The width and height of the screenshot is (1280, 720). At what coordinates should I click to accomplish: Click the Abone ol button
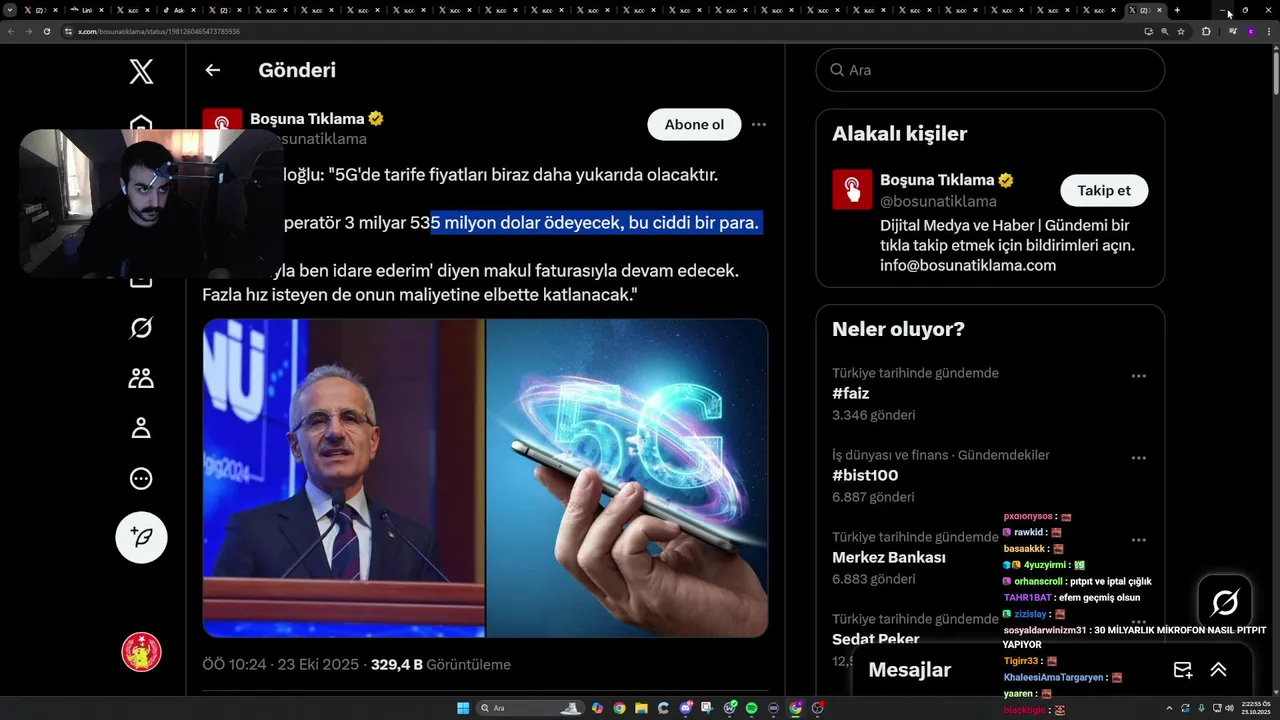(694, 125)
